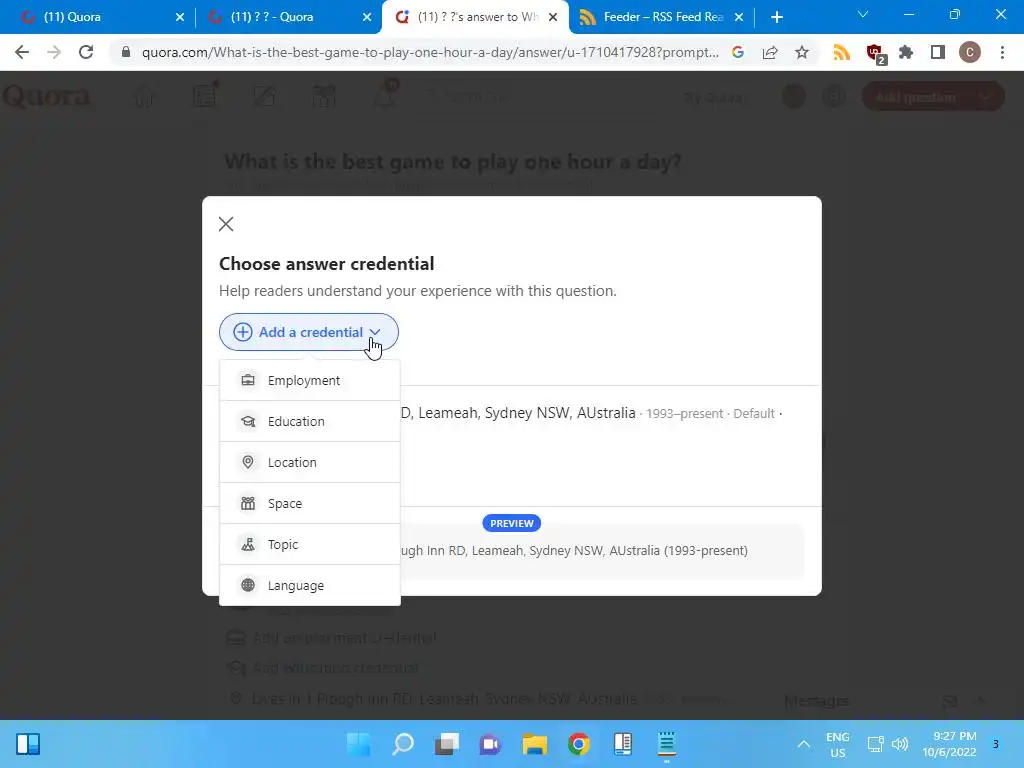Screen dimensions: 1024x768
Task: Click the quora.com address bar
Action: click(x=430, y=52)
